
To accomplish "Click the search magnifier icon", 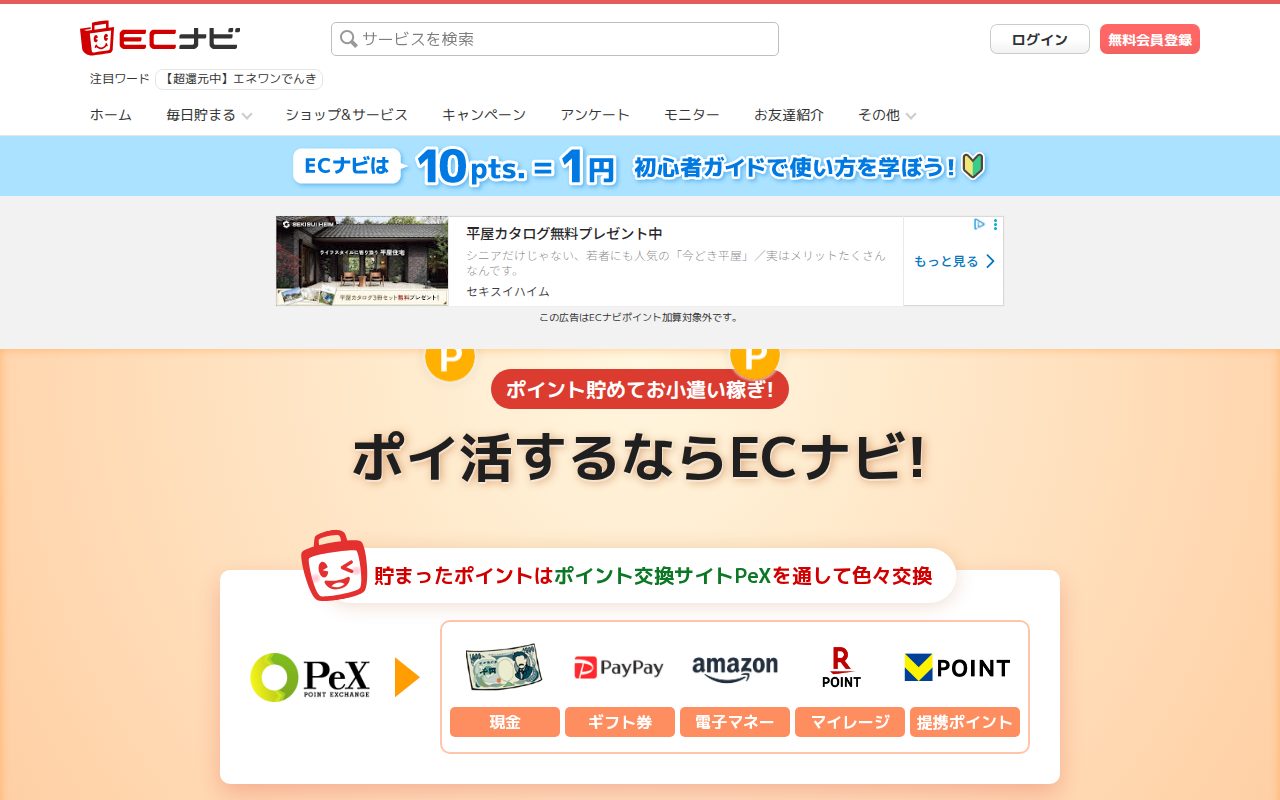I will coord(348,39).
